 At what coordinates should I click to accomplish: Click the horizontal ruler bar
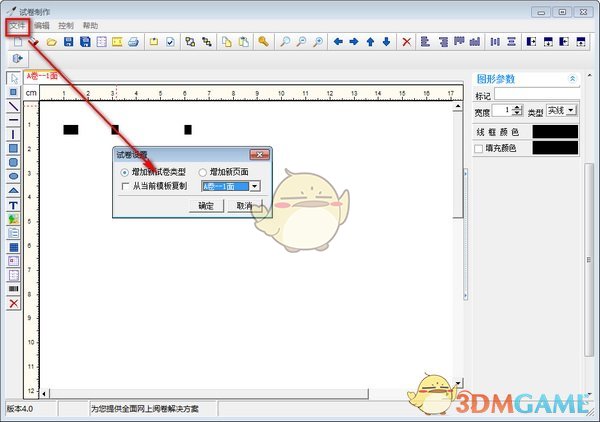251,93
